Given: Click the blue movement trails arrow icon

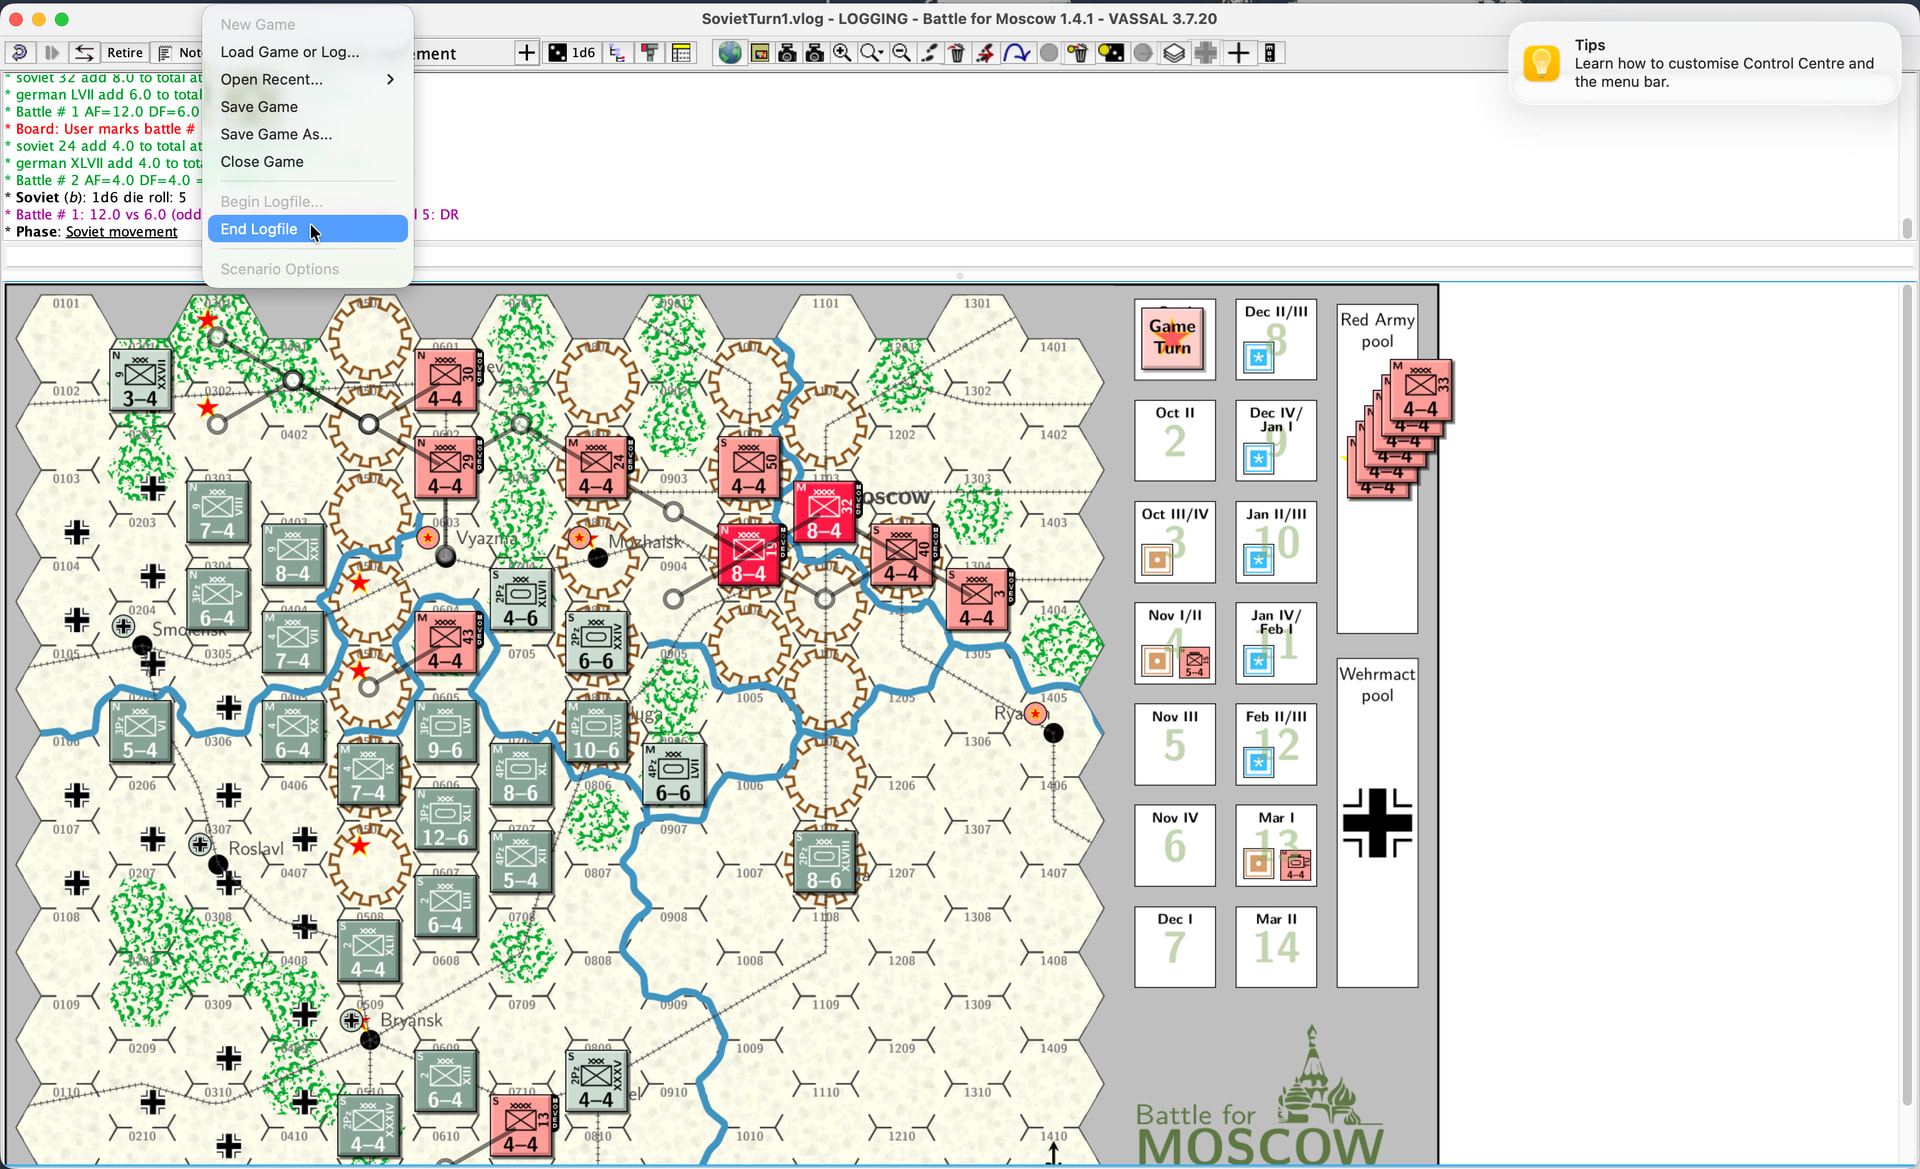Looking at the screenshot, I should click(x=1016, y=53).
